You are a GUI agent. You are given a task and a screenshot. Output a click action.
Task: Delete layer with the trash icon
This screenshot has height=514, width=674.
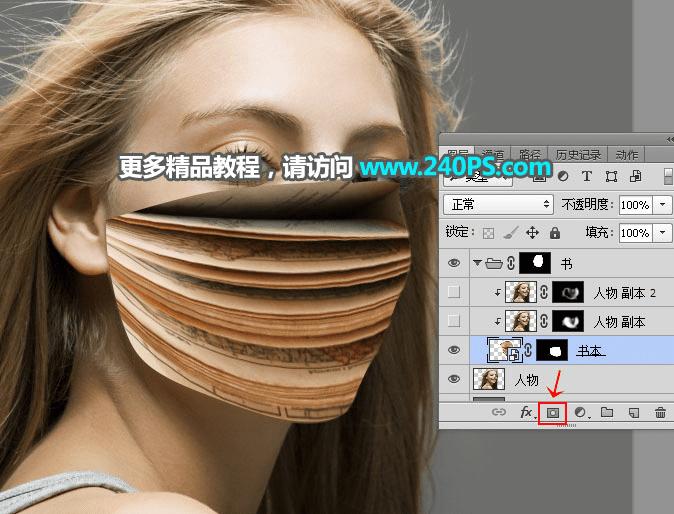660,413
